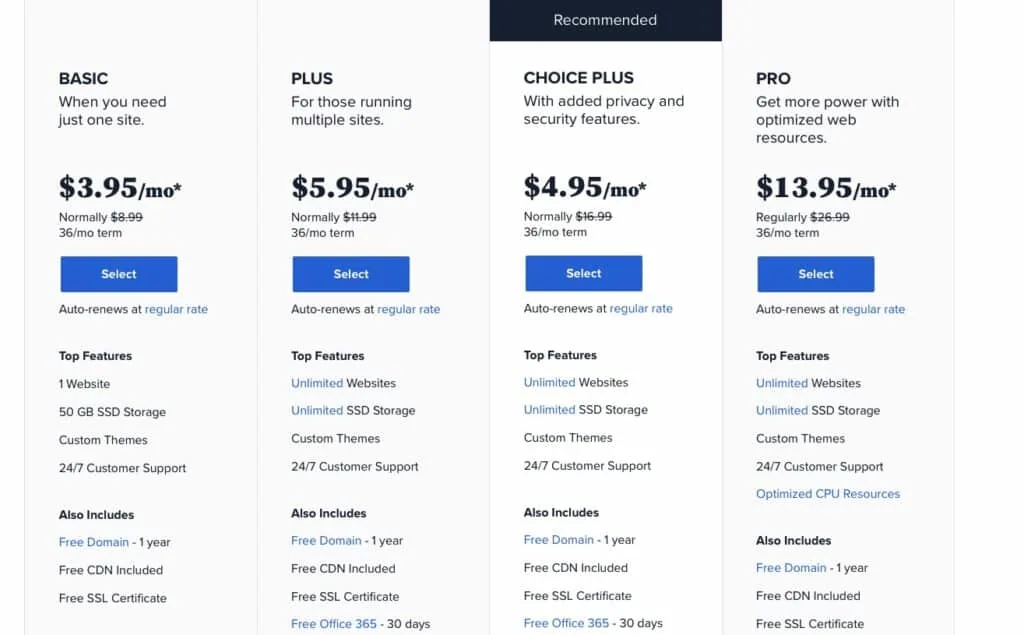Screen dimensions: 1024x635
Task: Click Free Domain link in PRO plan
Action: click(x=791, y=568)
